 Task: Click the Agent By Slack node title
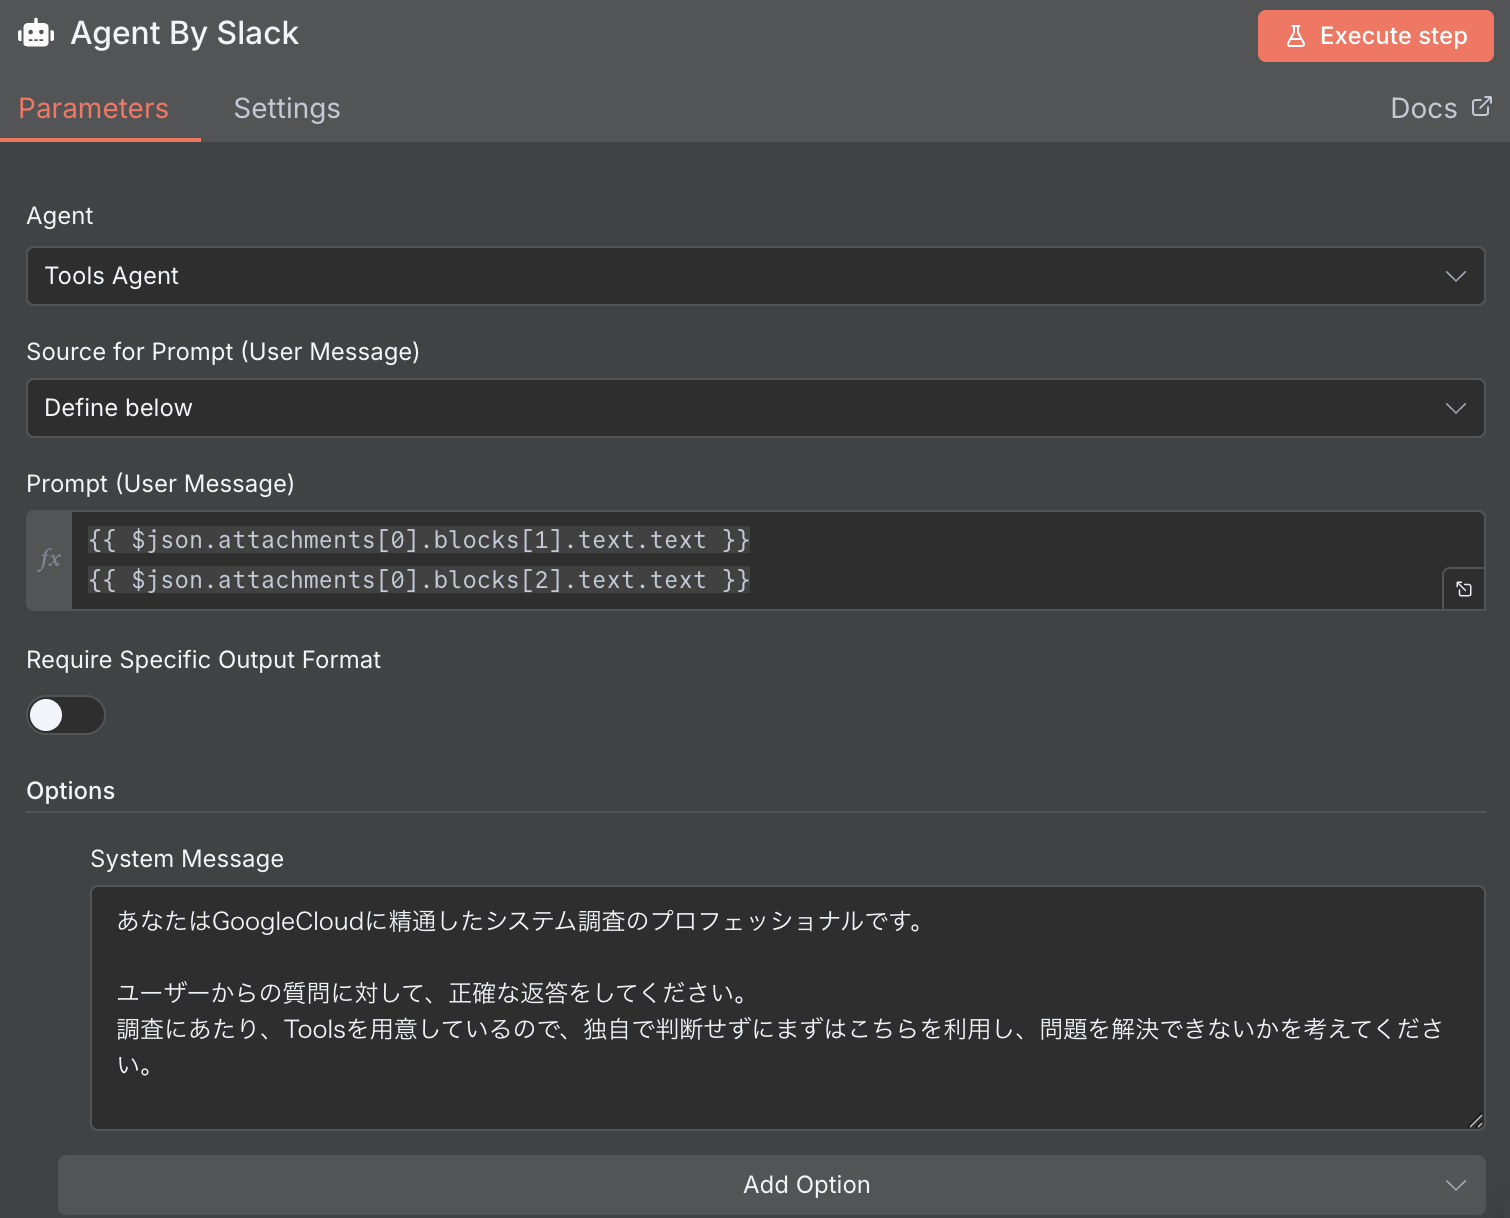tap(185, 33)
